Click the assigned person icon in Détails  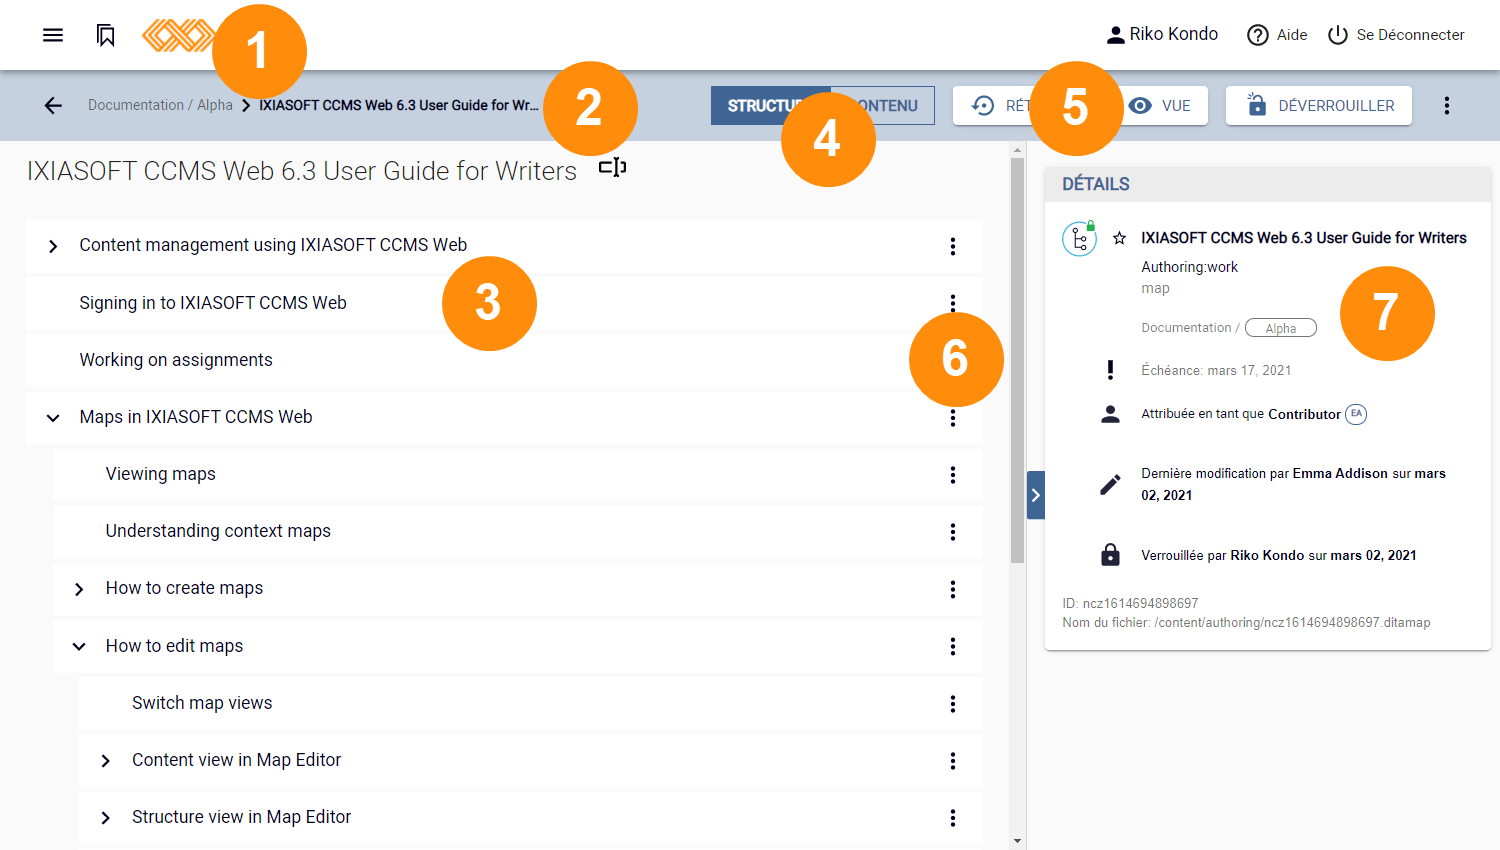[1110, 414]
